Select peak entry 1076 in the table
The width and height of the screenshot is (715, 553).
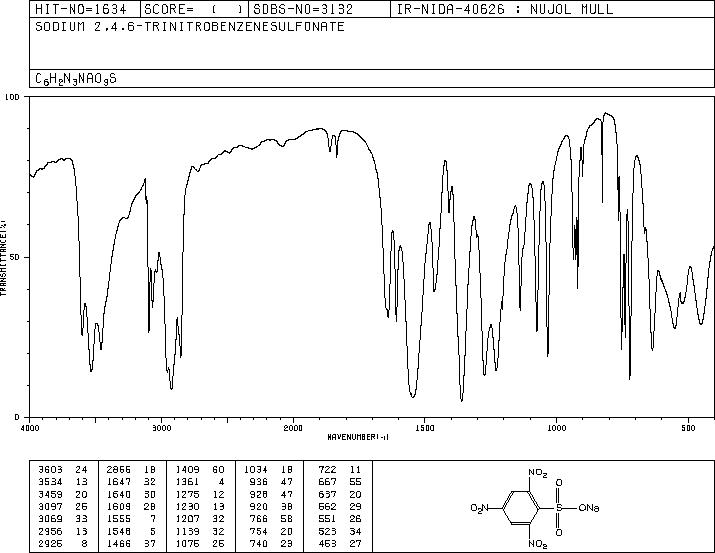pyautogui.click(x=200, y=543)
